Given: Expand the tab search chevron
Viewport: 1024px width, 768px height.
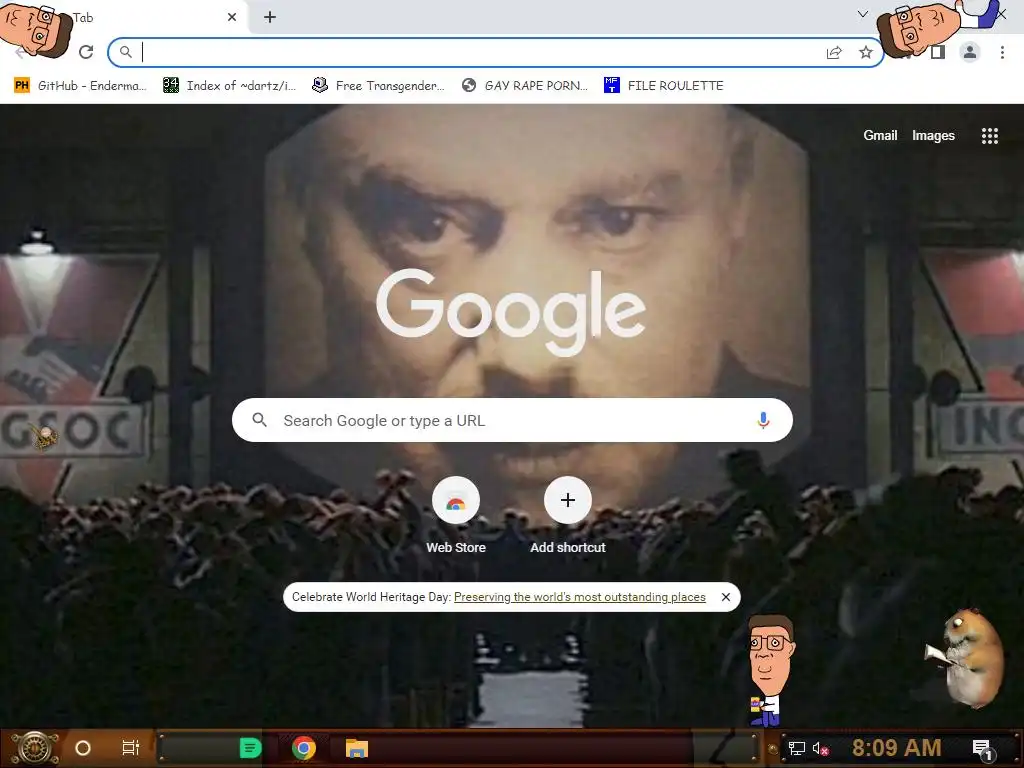Looking at the screenshot, I should pyautogui.click(x=863, y=14).
